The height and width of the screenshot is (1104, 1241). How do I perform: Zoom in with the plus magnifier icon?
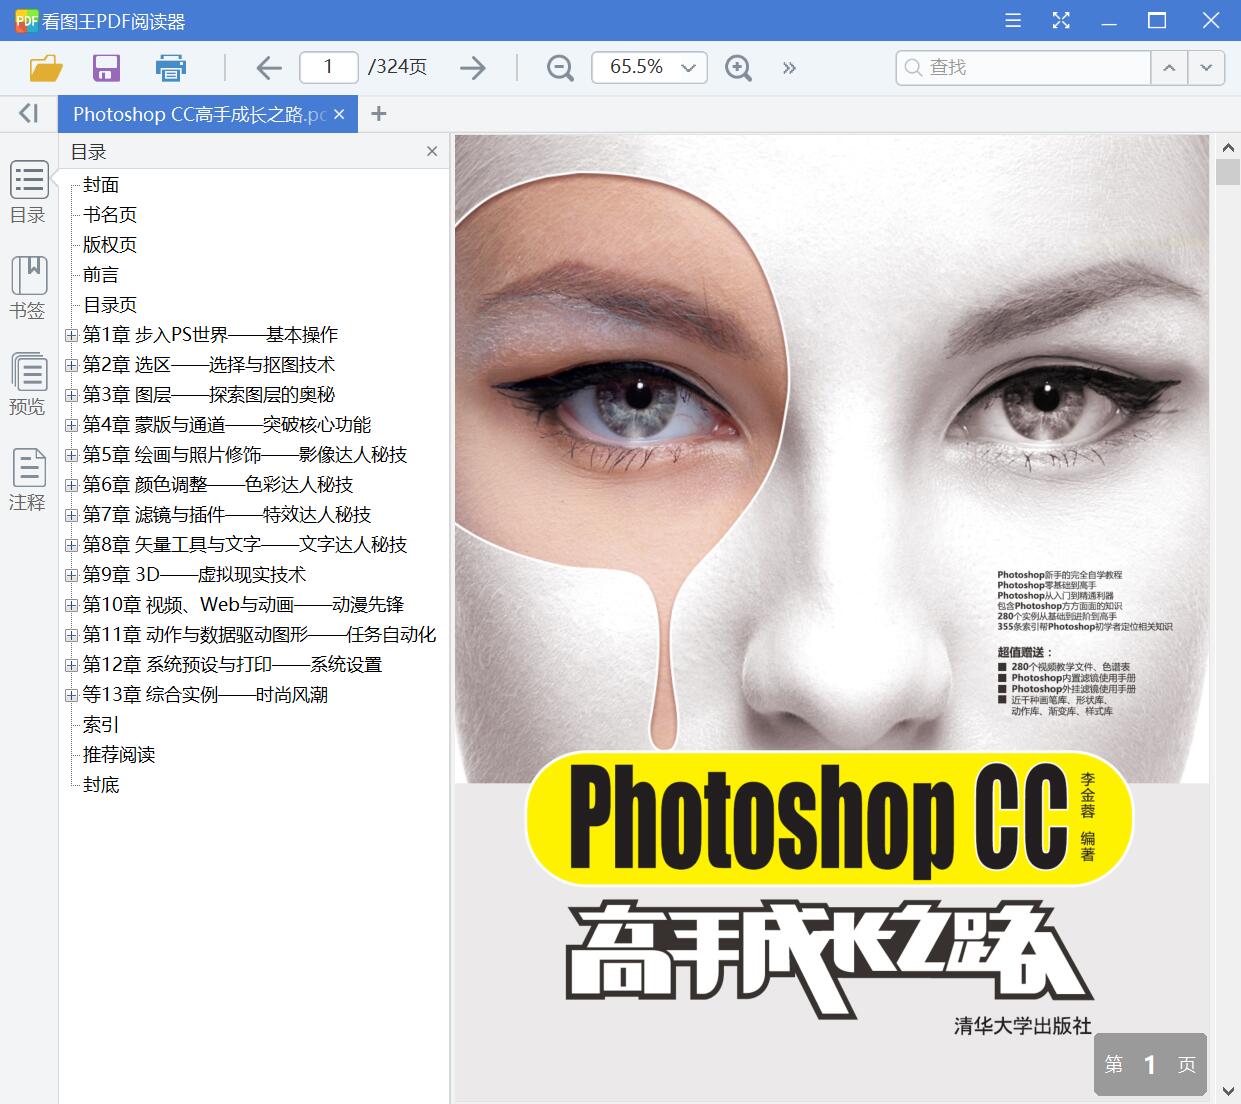coord(738,67)
